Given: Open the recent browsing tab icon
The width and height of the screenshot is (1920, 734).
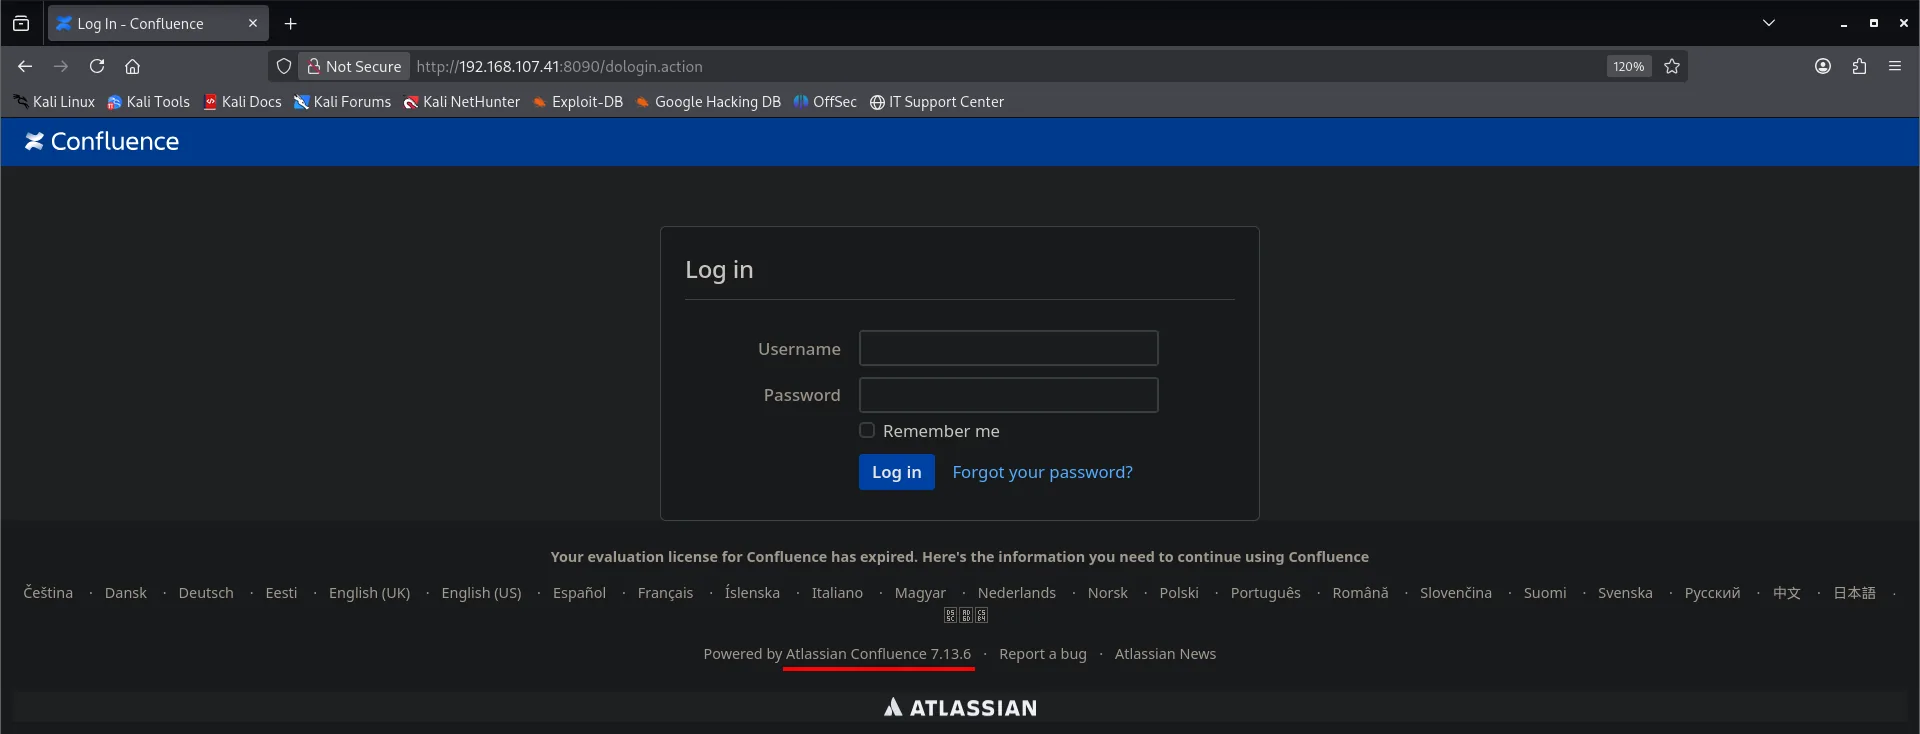Looking at the screenshot, I should point(21,23).
